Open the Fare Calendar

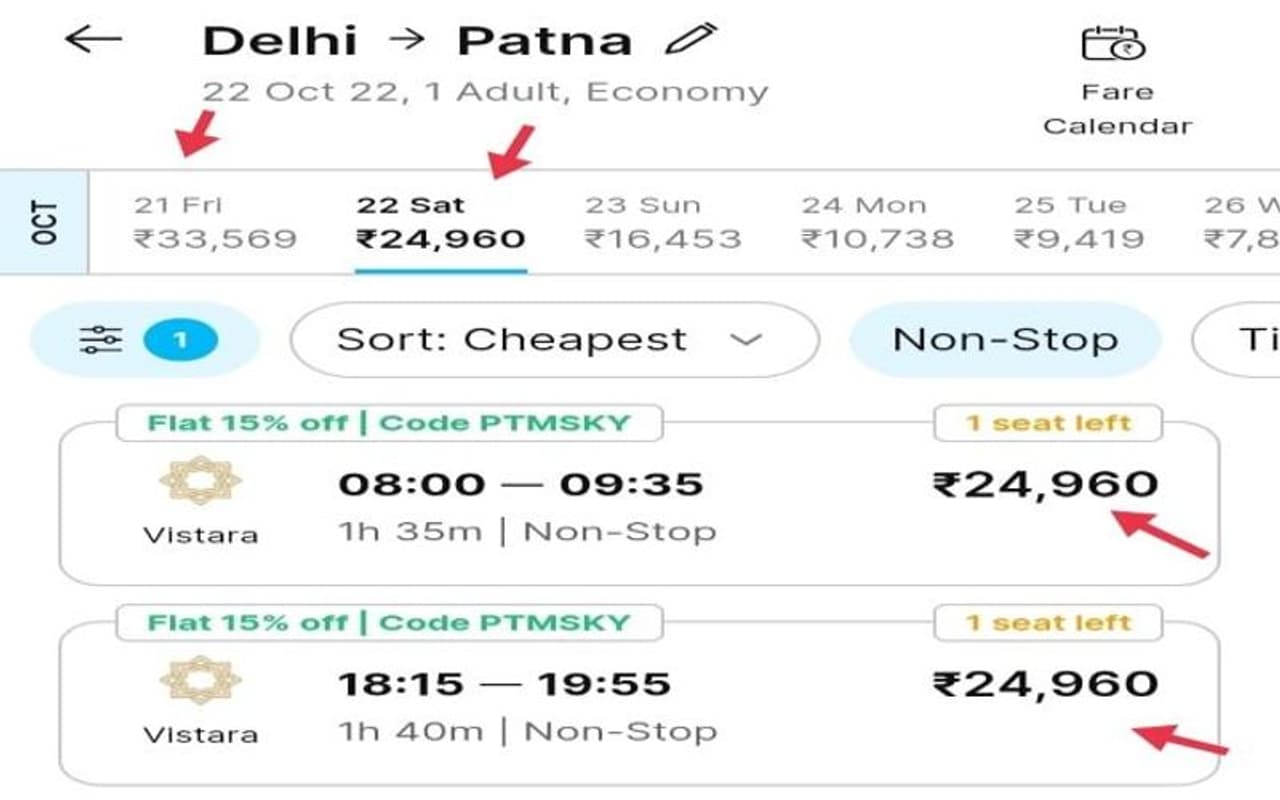pos(1116,82)
